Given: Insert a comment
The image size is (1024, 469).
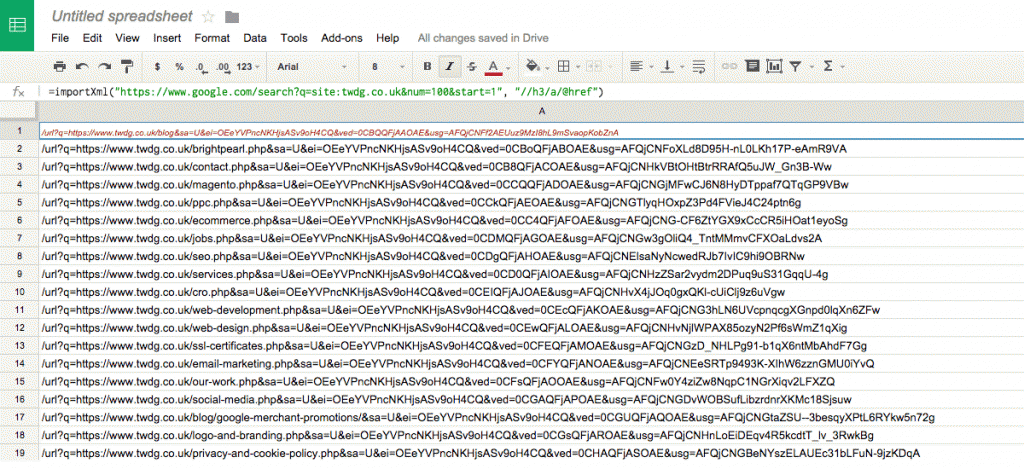Looking at the screenshot, I should [x=752, y=67].
